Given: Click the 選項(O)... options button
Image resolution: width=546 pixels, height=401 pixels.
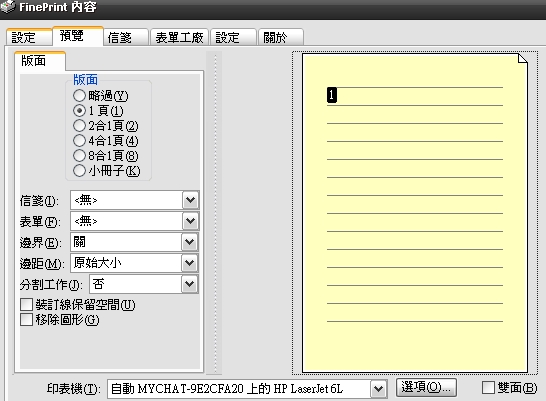Looking at the screenshot, I should pos(426,387).
